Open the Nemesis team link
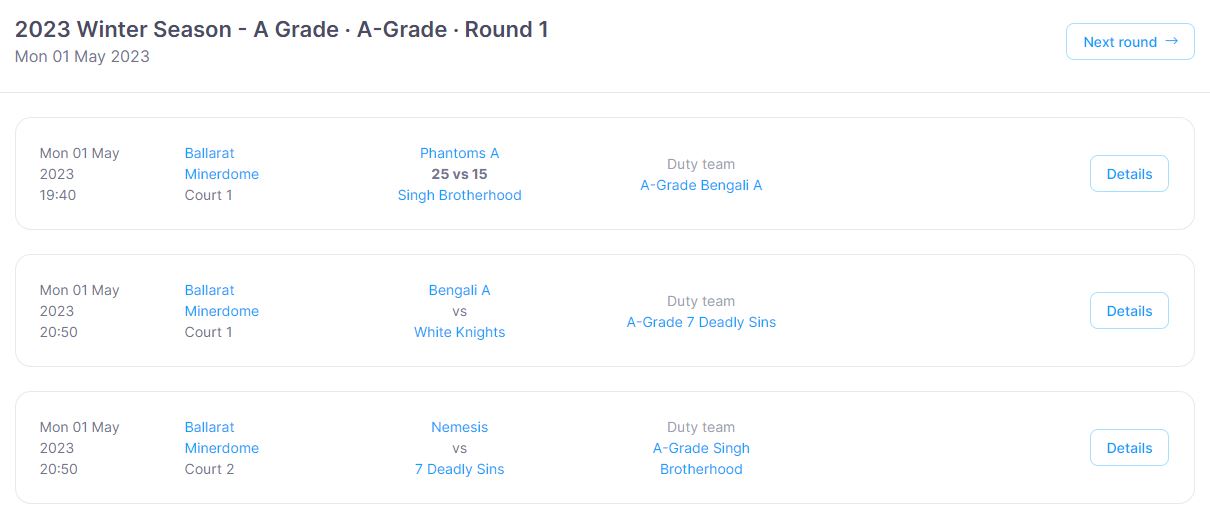 [459, 427]
